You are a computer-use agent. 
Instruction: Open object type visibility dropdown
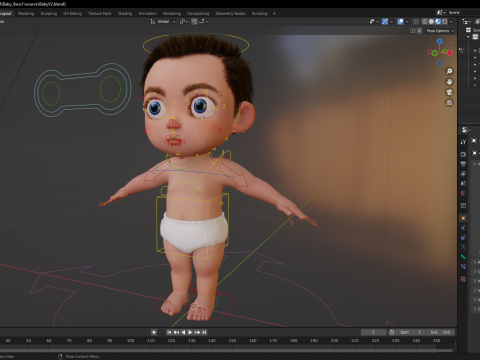pyautogui.click(x=374, y=22)
